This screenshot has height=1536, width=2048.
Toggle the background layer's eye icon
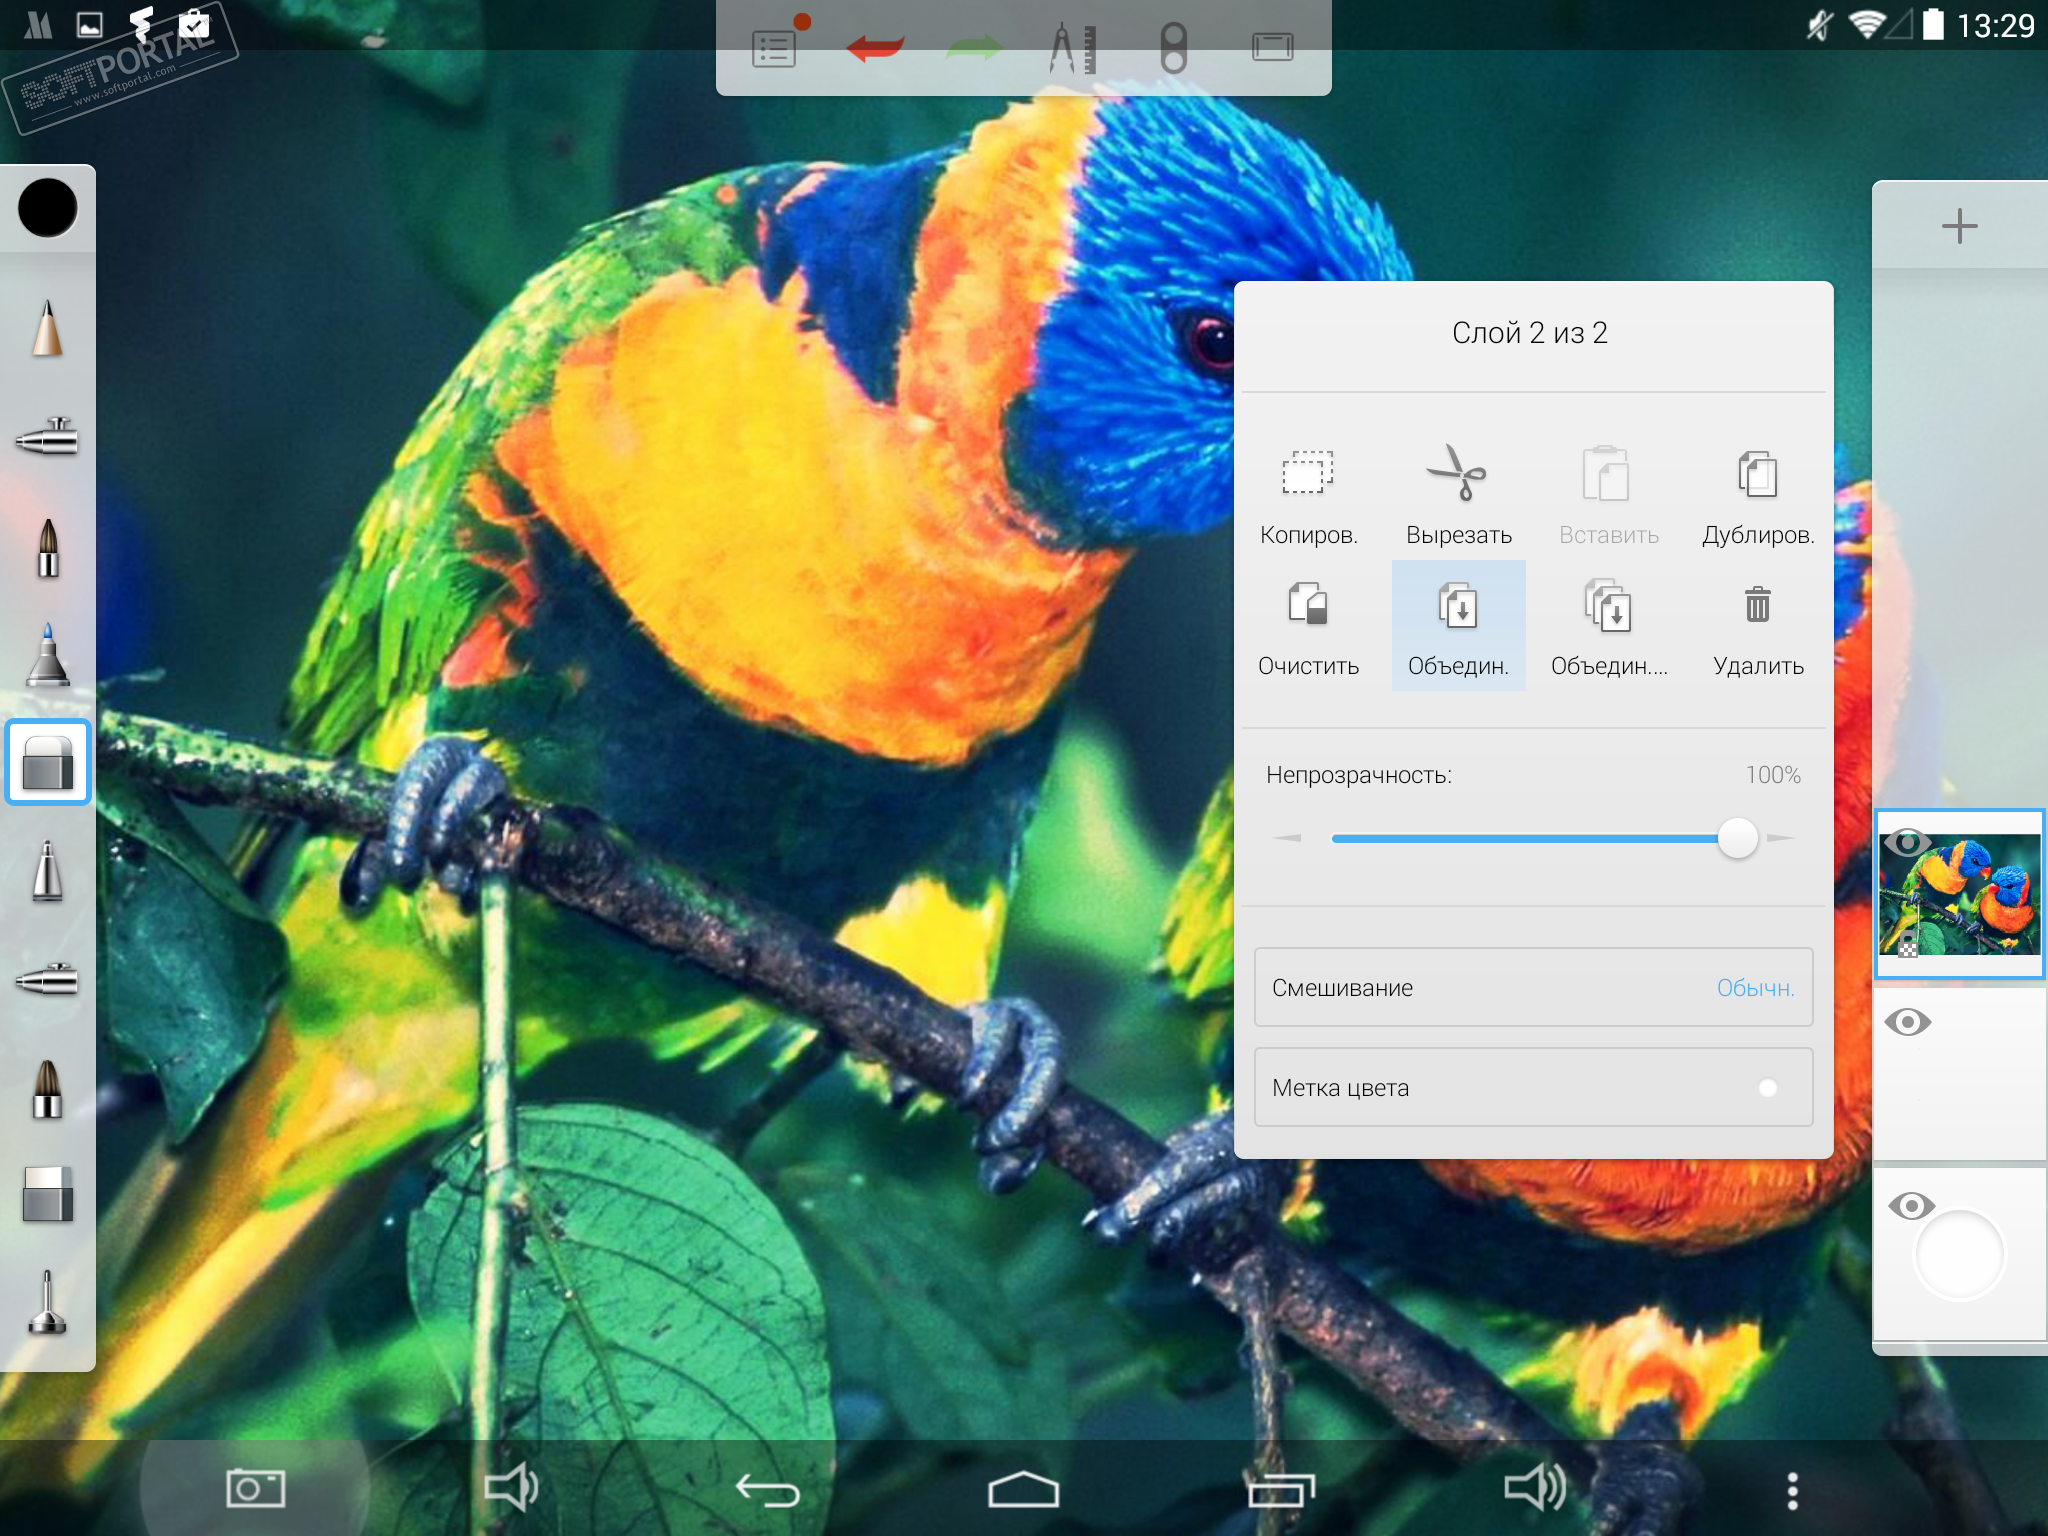(1910, 1206)
